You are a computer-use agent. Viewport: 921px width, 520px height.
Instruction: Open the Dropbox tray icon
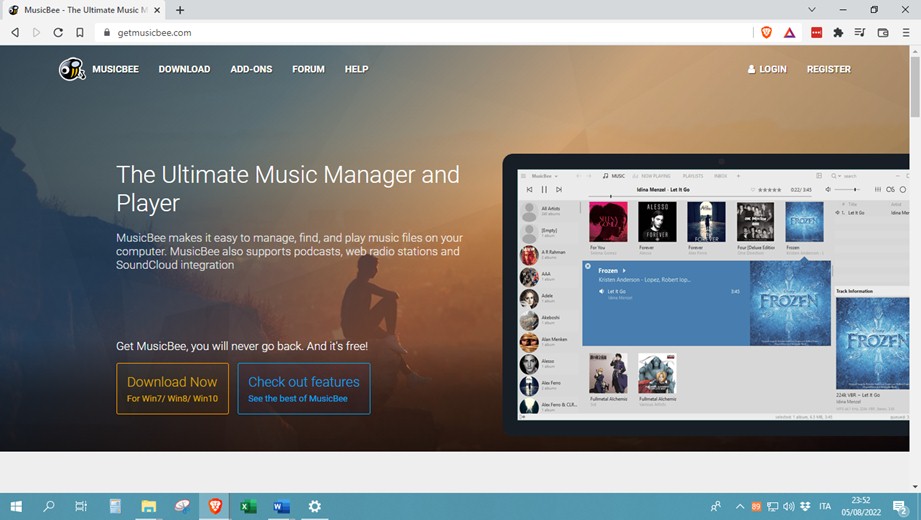coord(805,506)
